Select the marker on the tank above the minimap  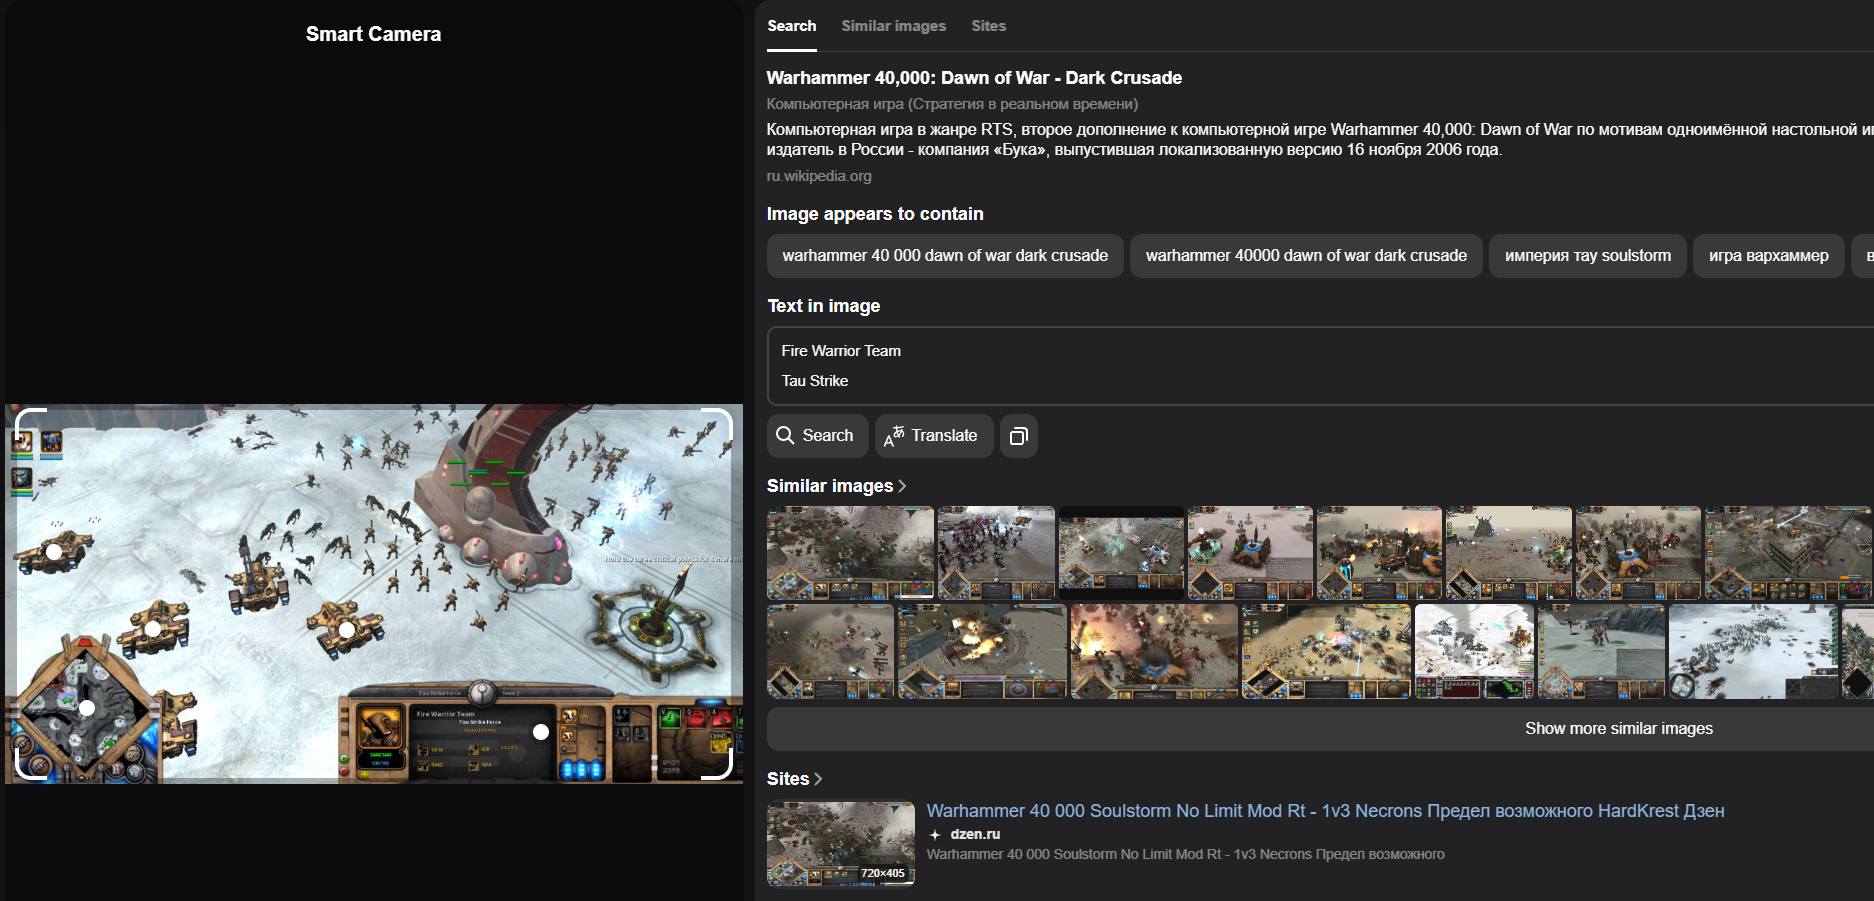(x=153, y=629)
